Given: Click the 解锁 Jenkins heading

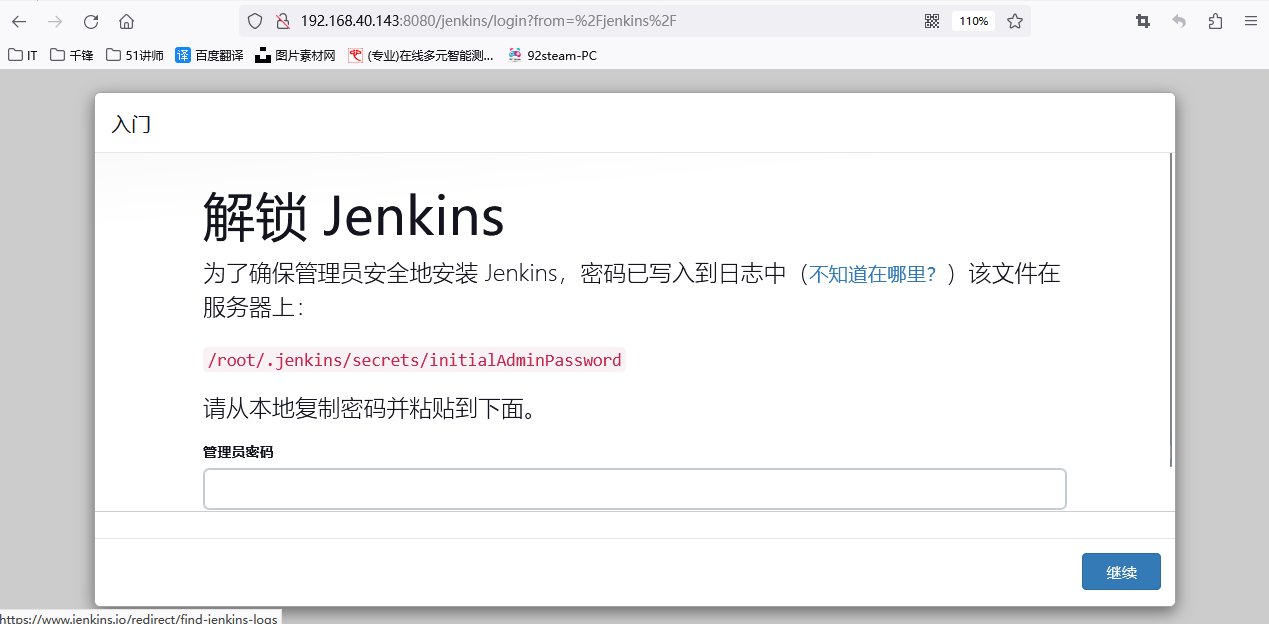Looking at the screenshot, I should tap(353, 216).
